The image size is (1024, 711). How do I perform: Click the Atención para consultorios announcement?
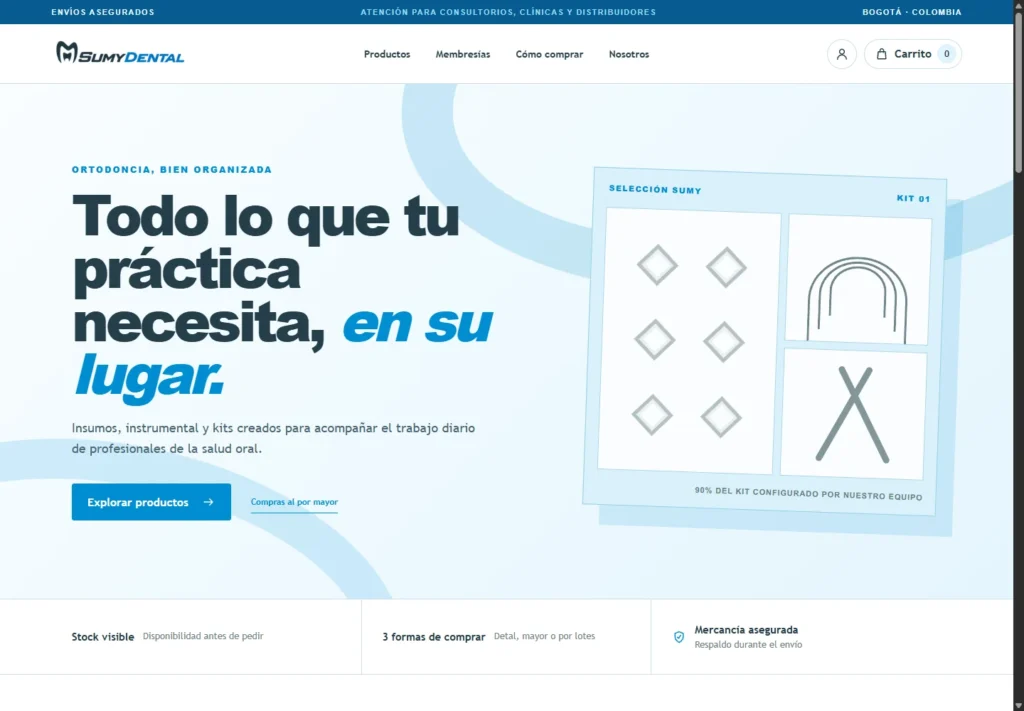click(508, 12)
